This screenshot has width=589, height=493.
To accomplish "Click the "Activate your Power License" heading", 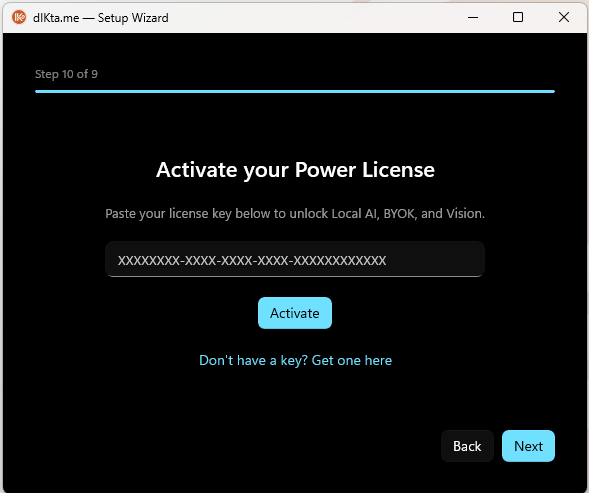I will [x=295, y=170].
